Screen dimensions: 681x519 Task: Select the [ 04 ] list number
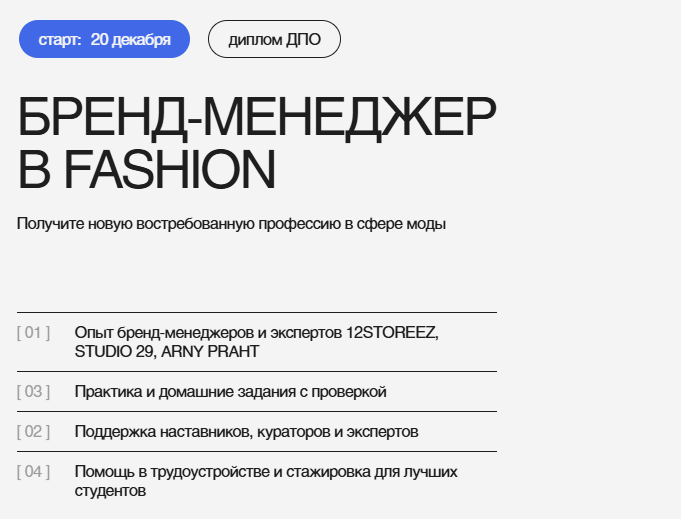point(34,471)
